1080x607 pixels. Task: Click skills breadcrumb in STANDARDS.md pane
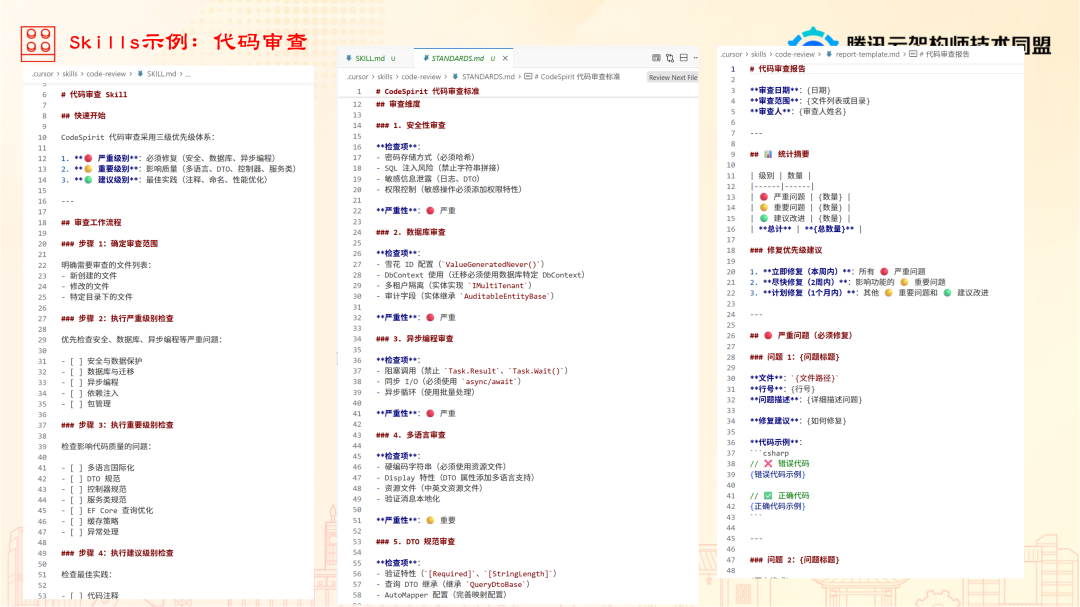tap(385, 76)
